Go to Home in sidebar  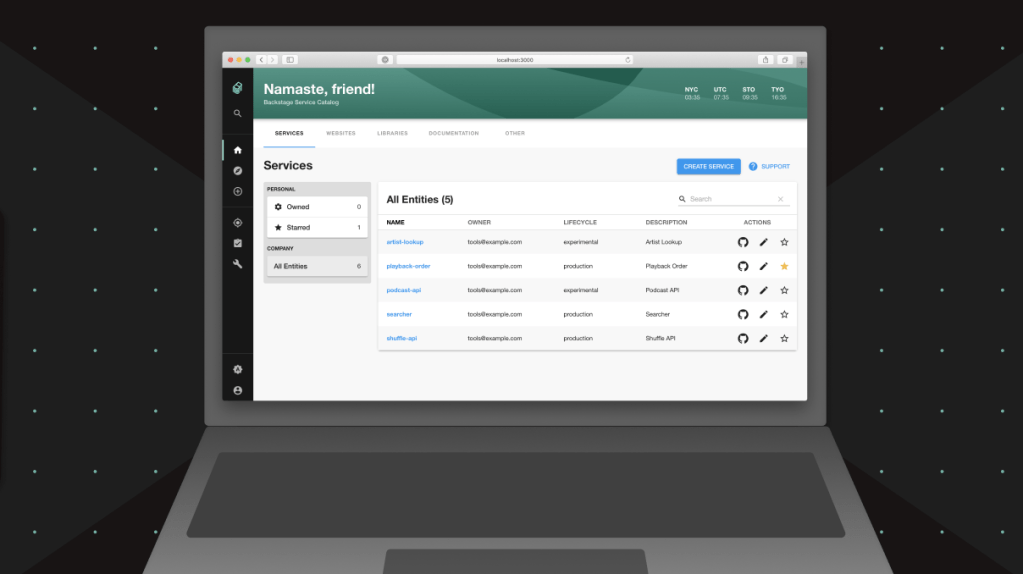(237, 150)
